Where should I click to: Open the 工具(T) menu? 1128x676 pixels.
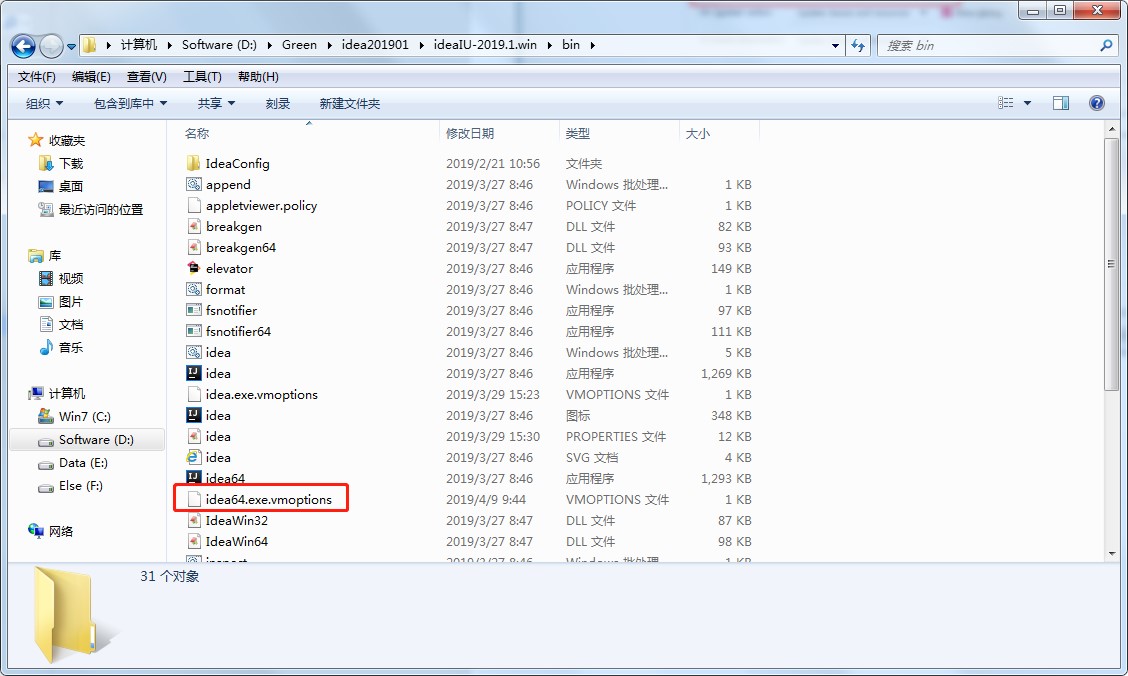pyautogui.click(x=202, y=76)
